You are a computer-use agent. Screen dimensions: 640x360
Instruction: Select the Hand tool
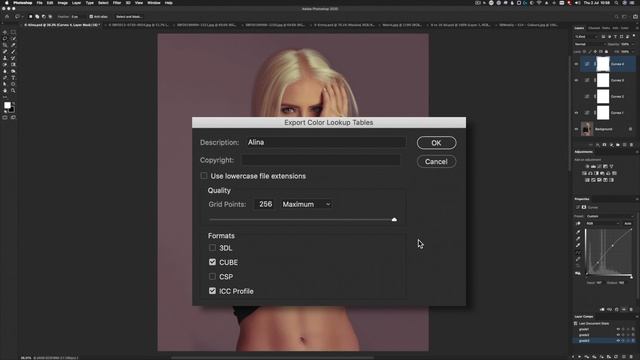(x=5, y=91)
